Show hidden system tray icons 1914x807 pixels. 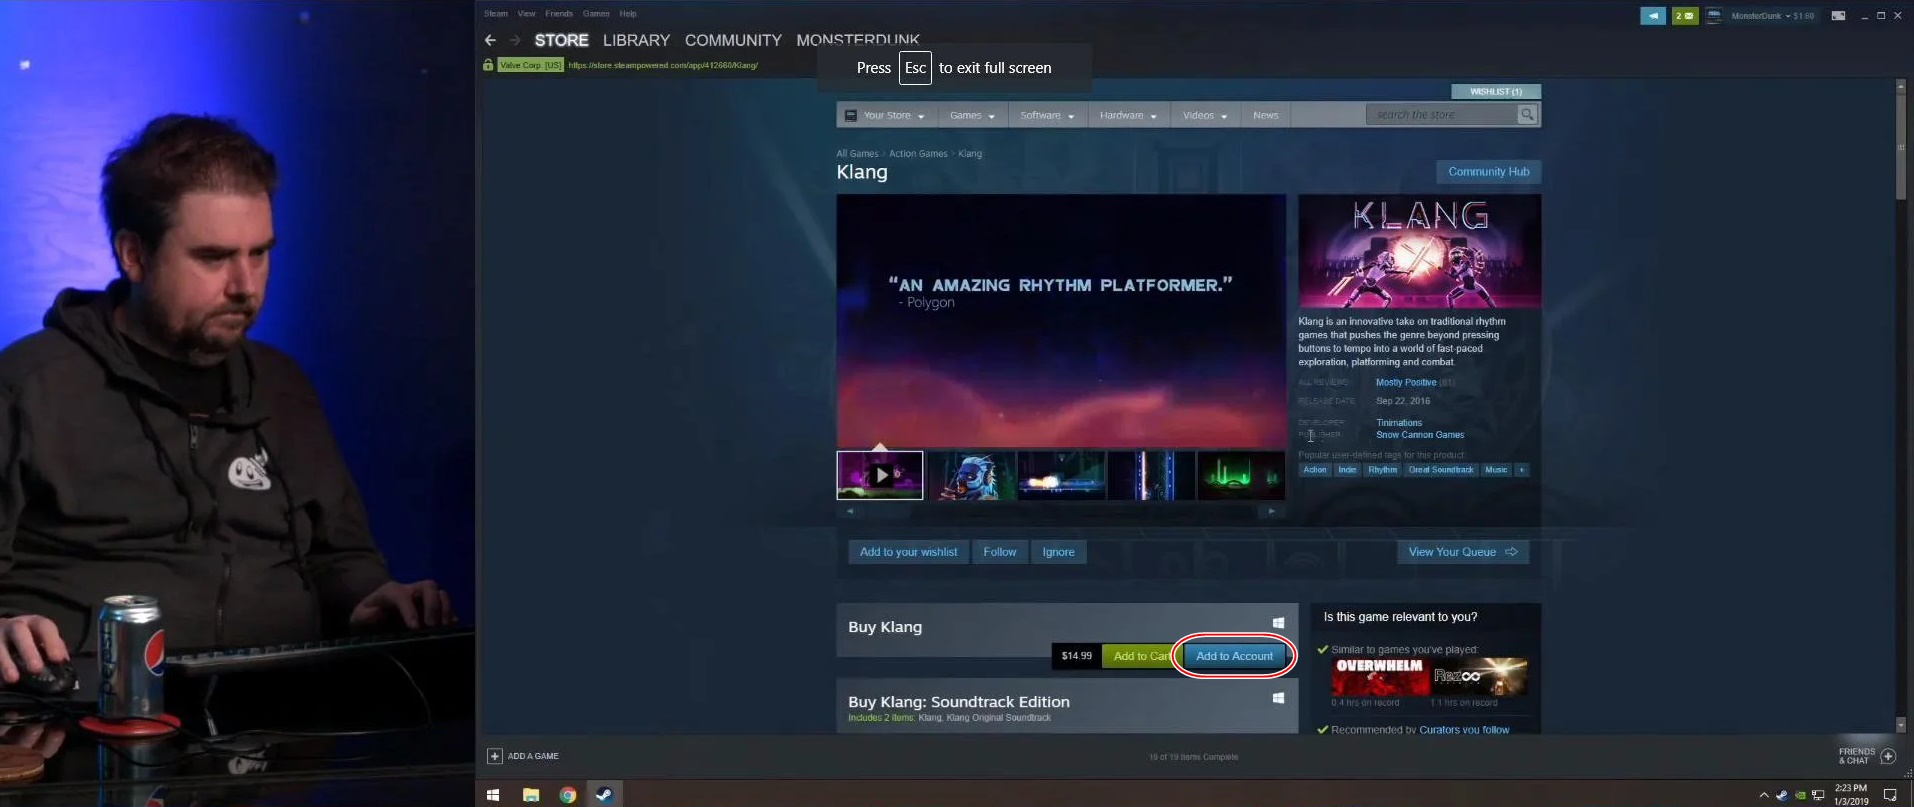(x=1764, y=796)
